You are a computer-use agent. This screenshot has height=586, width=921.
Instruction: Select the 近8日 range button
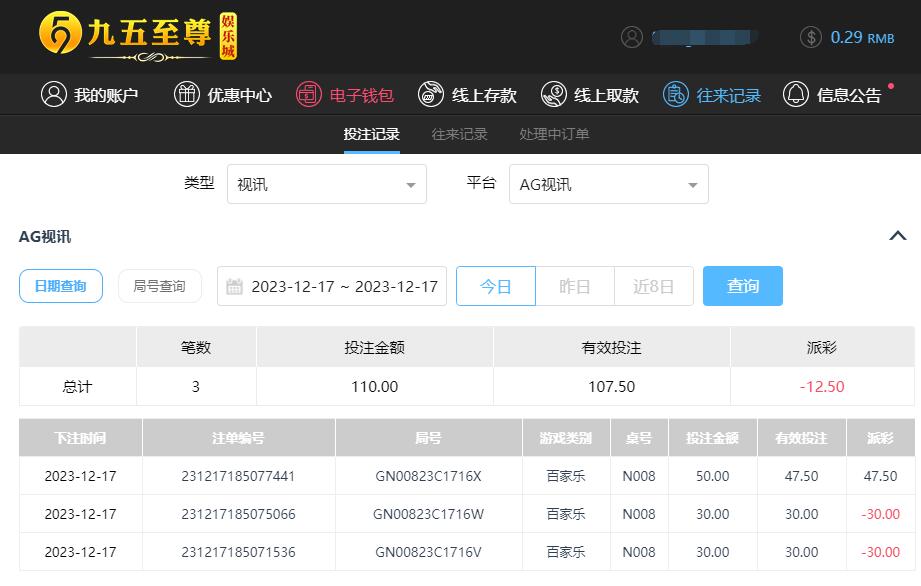(654, 286)
